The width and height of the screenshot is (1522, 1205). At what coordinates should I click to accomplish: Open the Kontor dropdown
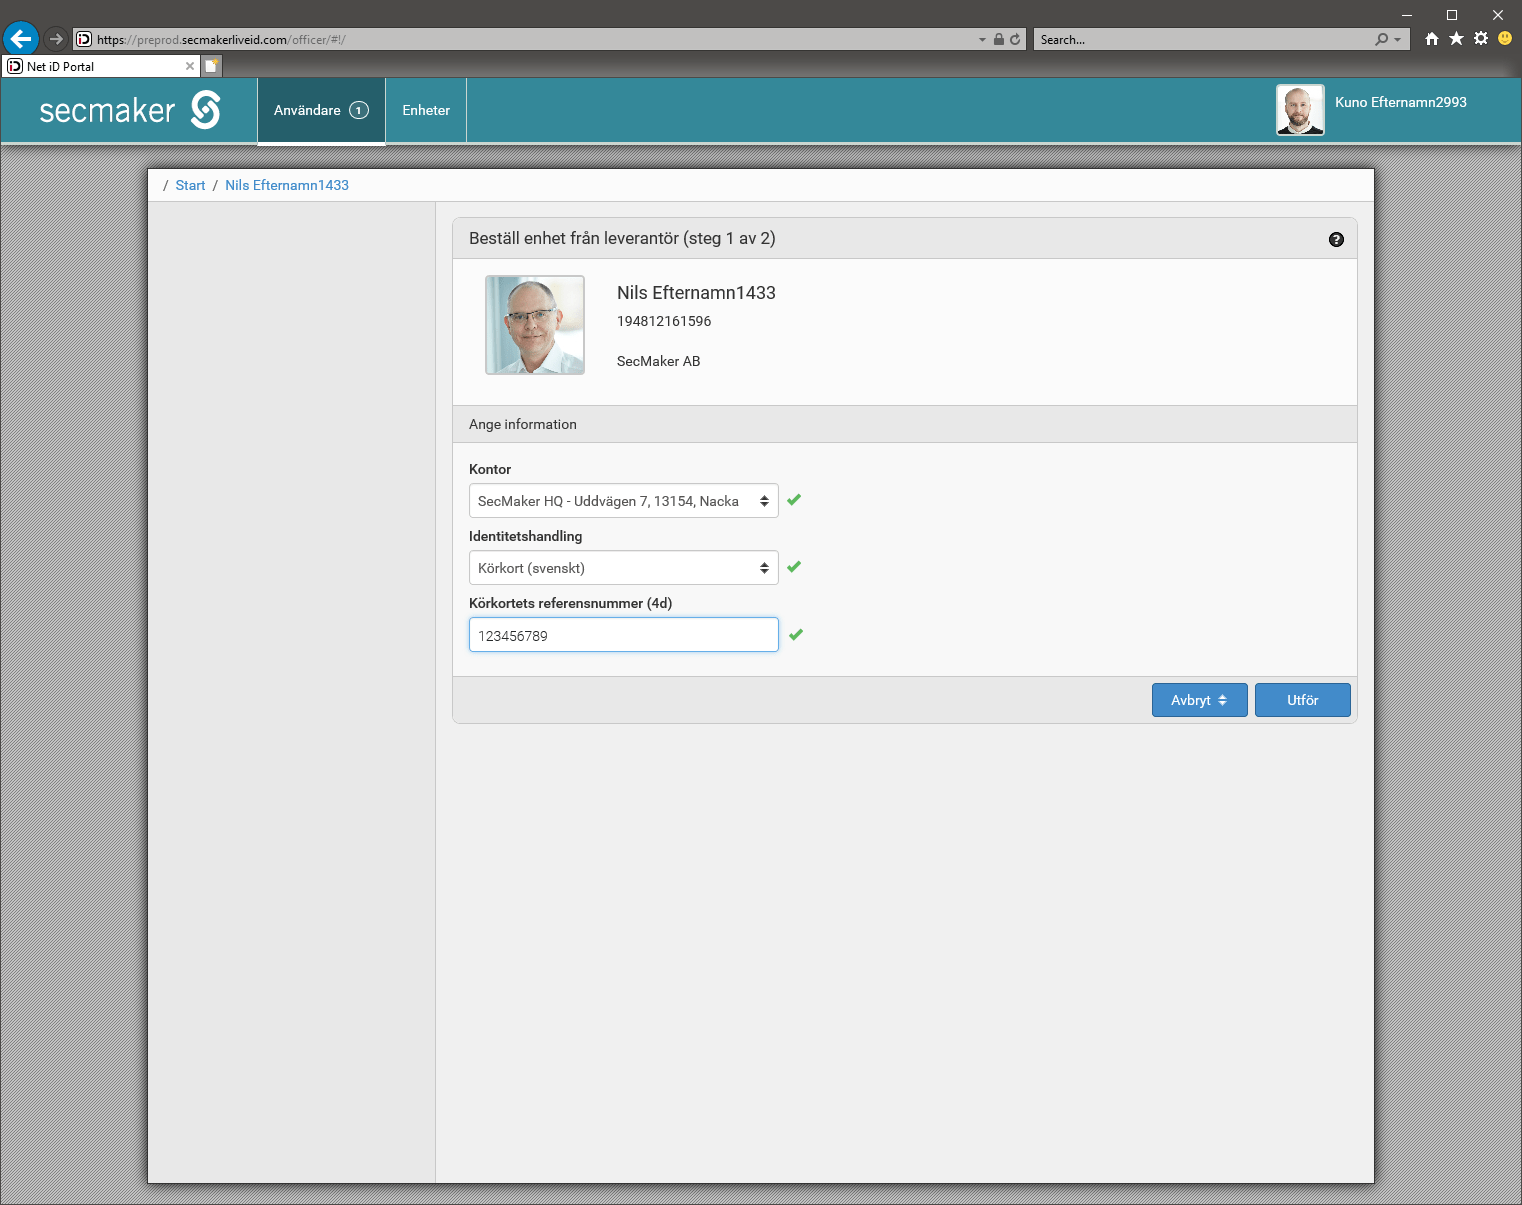[x=623, y=501]
